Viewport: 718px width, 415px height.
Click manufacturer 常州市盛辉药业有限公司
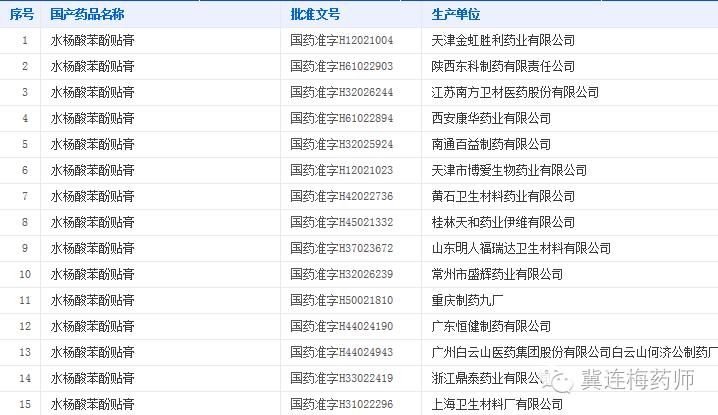click(x=497, y=274)
